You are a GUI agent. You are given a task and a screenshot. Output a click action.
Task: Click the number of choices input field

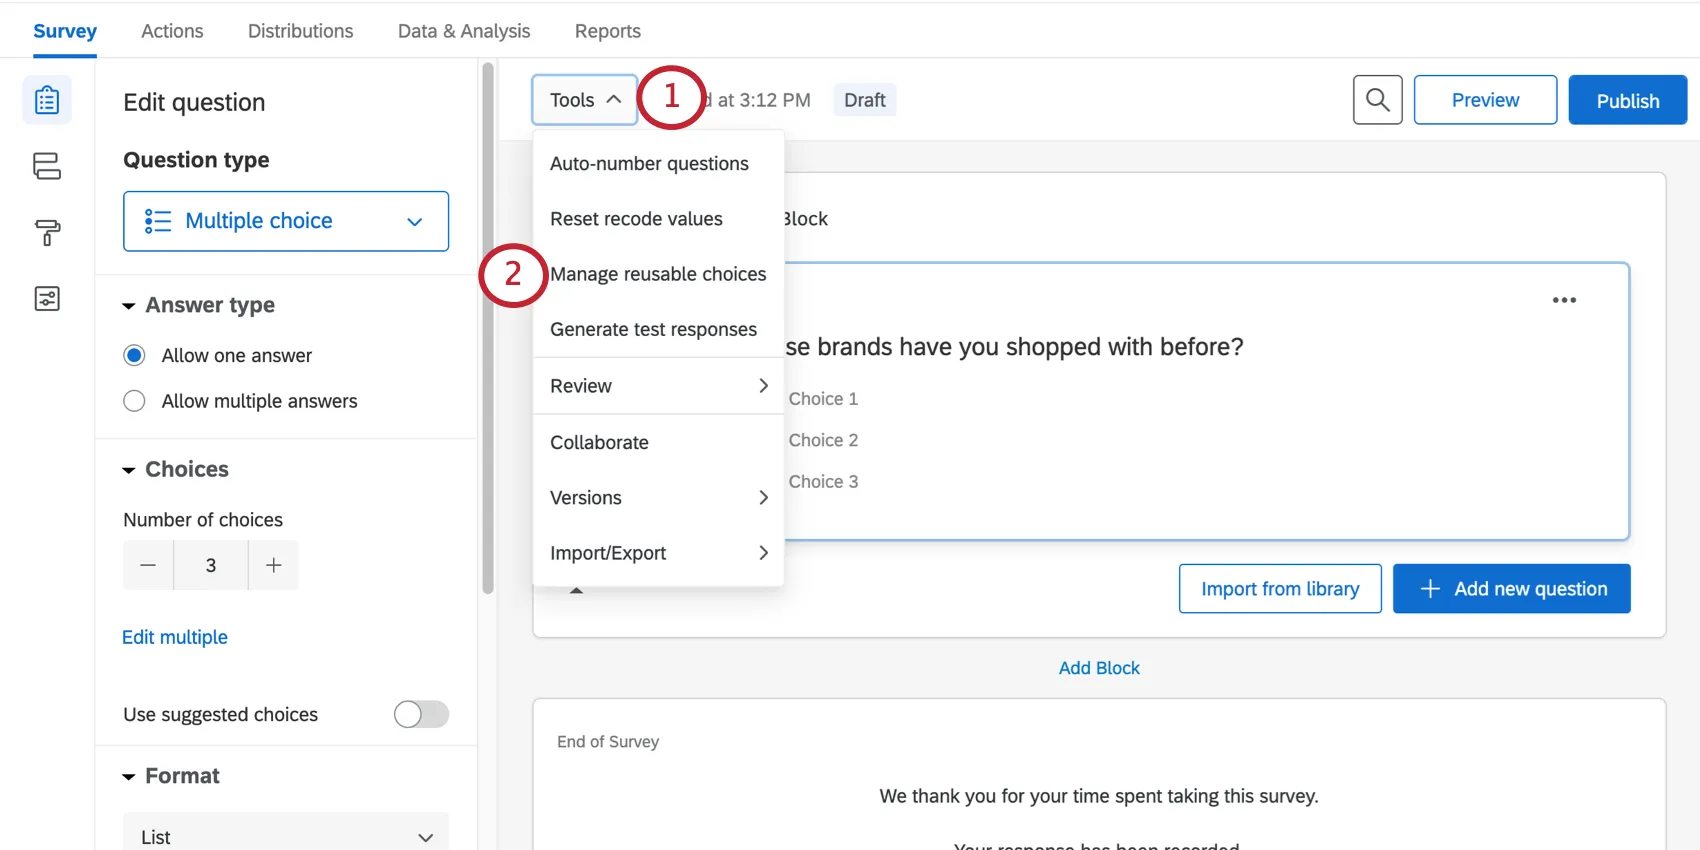pos(211,565)
